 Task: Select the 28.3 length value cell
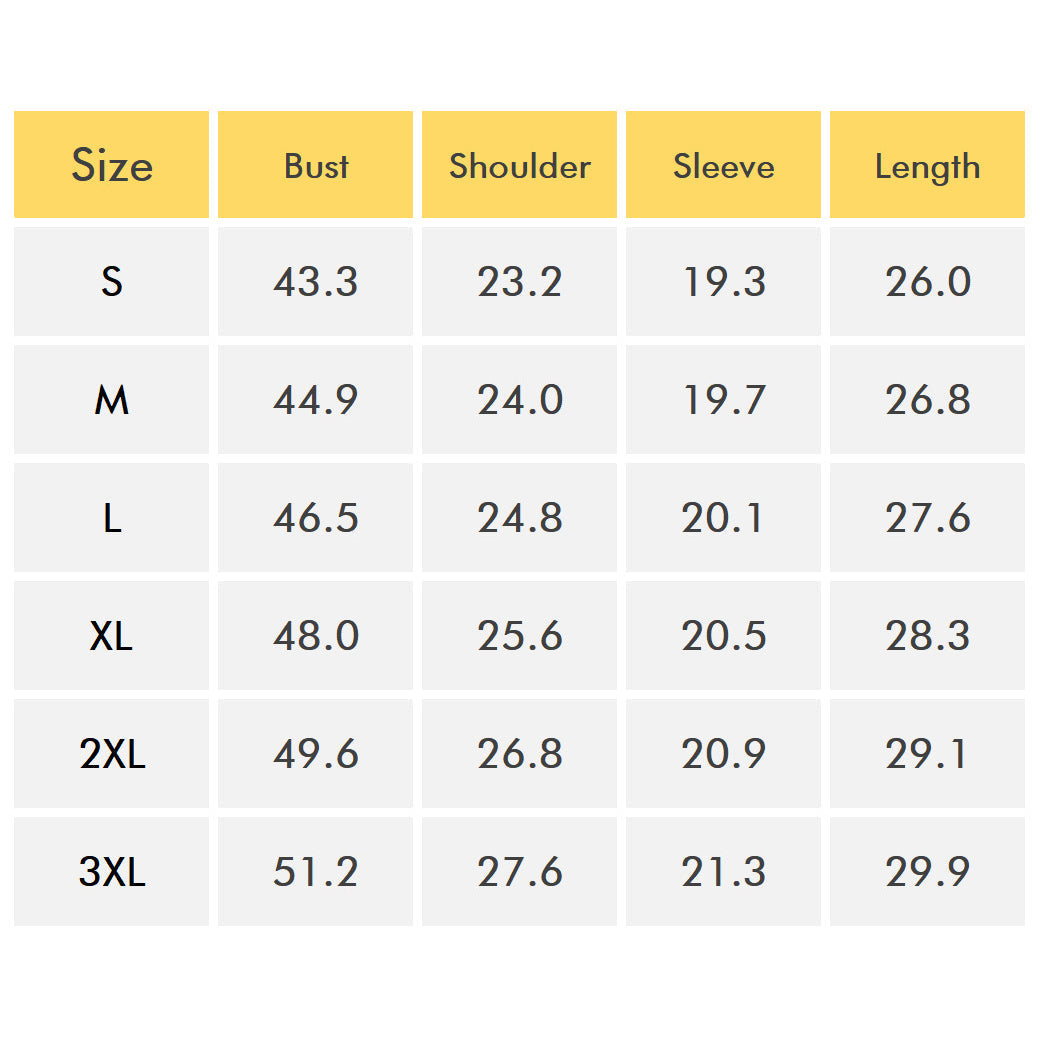tap(928, 635)
